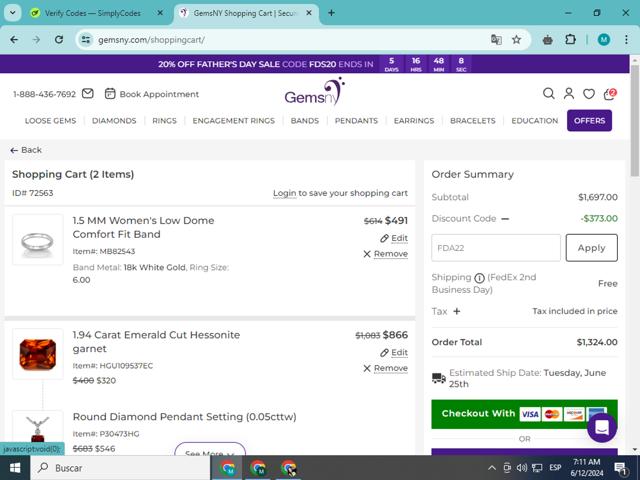Image resolution: width=640 pixels, height=480 pixels.
Task: Open the Windows Start menu
Action: [15, 468]
